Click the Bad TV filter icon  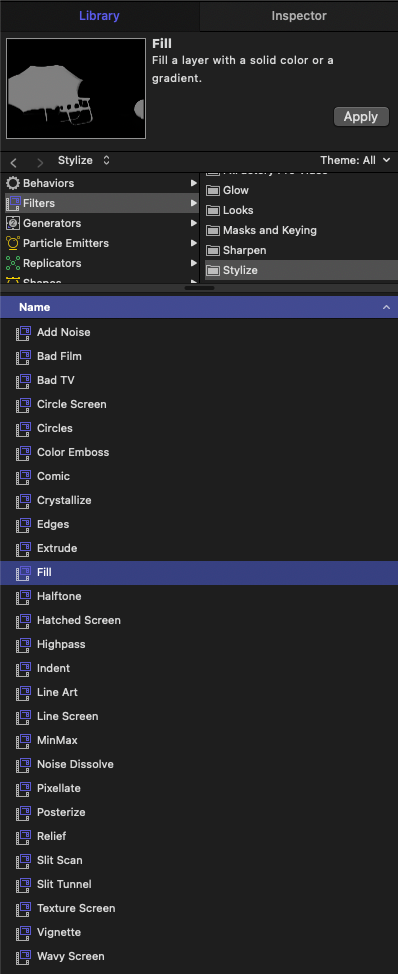click(24, 380)
